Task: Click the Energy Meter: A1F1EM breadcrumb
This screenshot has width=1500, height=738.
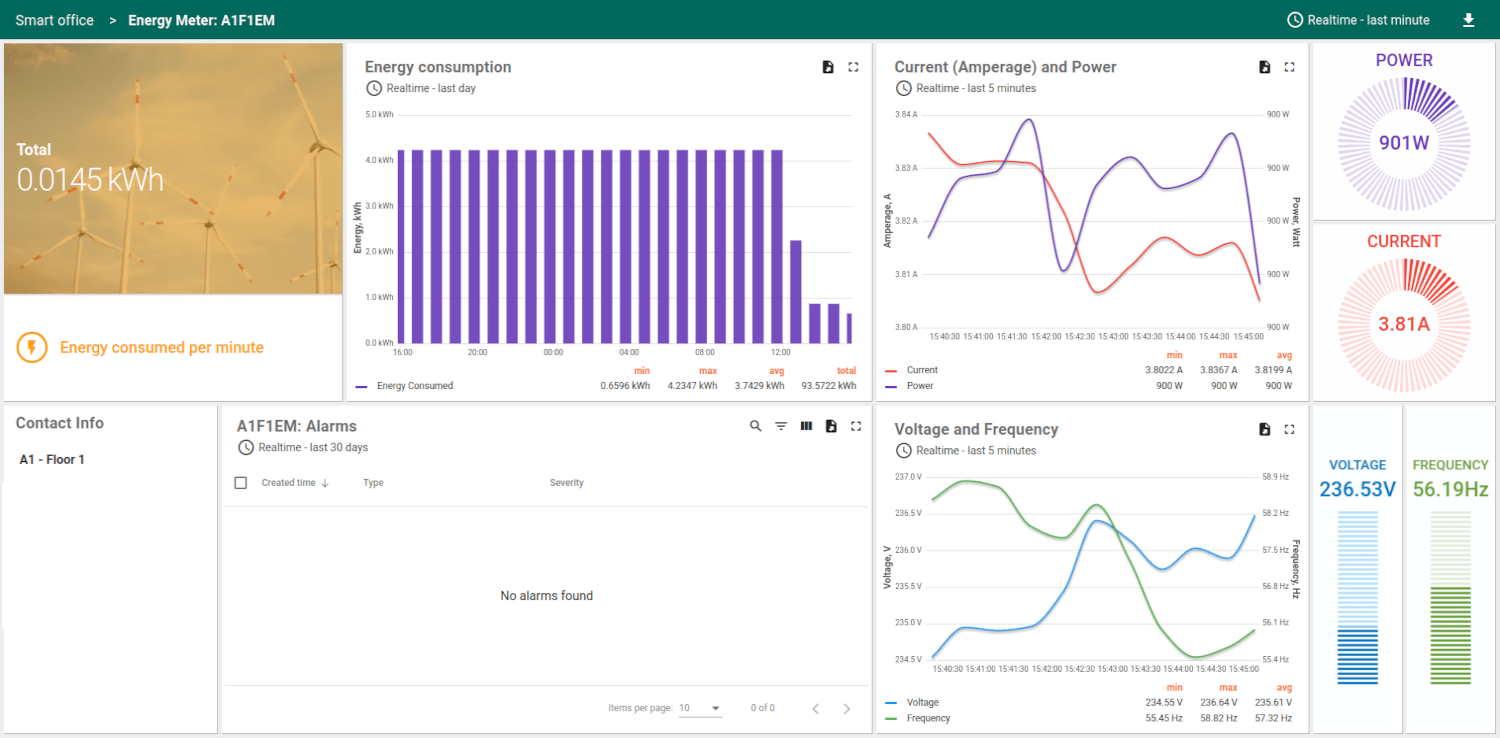Action: (x=201, y=20)
